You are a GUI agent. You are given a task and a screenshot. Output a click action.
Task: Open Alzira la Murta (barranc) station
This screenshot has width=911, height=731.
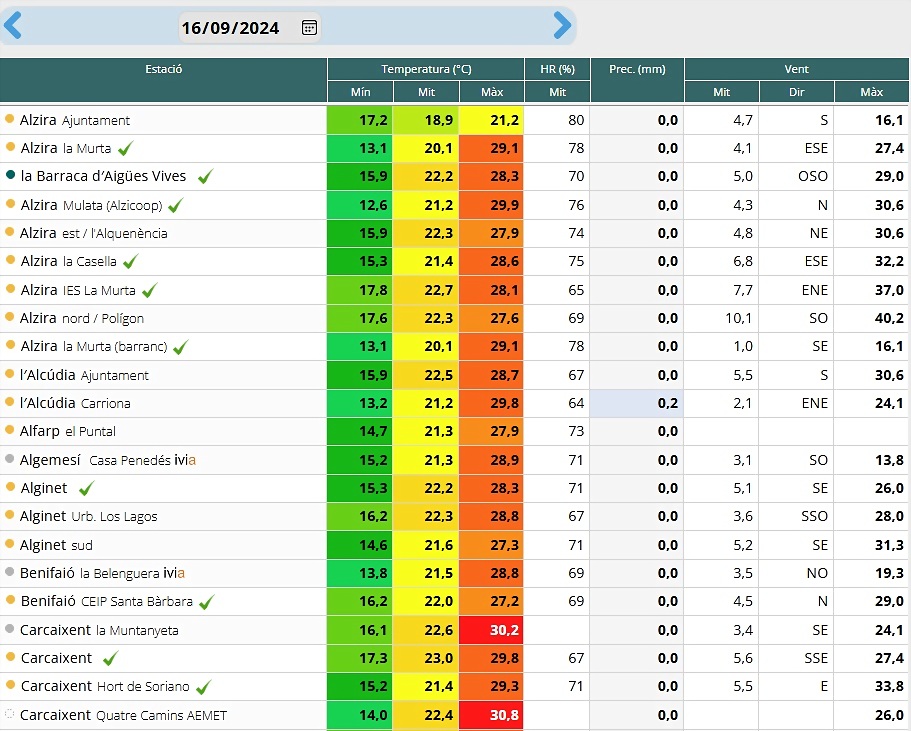click(94, 346)
